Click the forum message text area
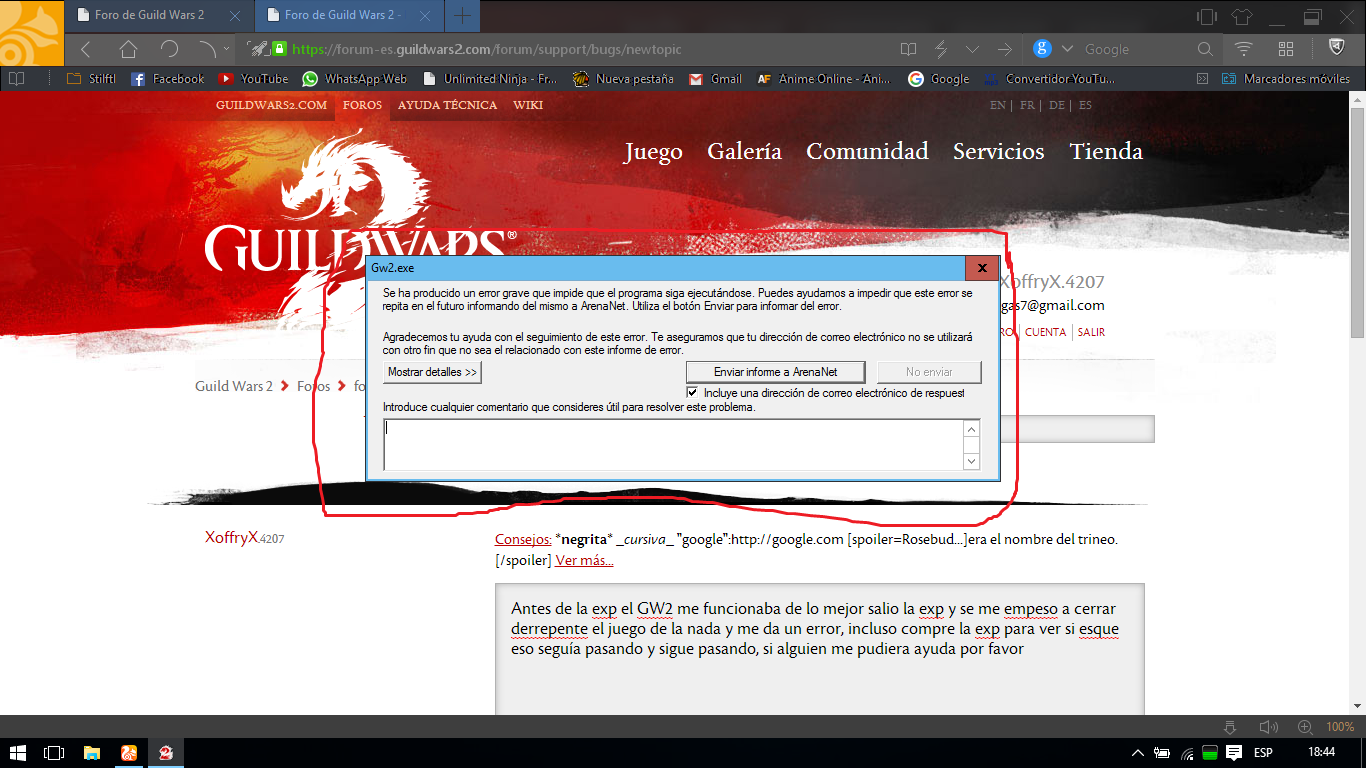 pyautogui.click(x=819, y=650)
